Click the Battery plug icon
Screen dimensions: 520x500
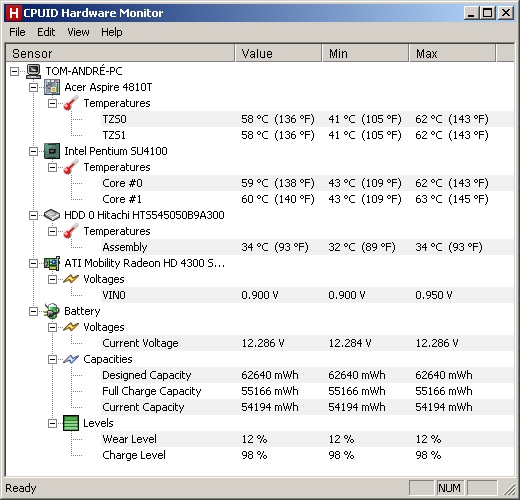(x=52, y=311)
